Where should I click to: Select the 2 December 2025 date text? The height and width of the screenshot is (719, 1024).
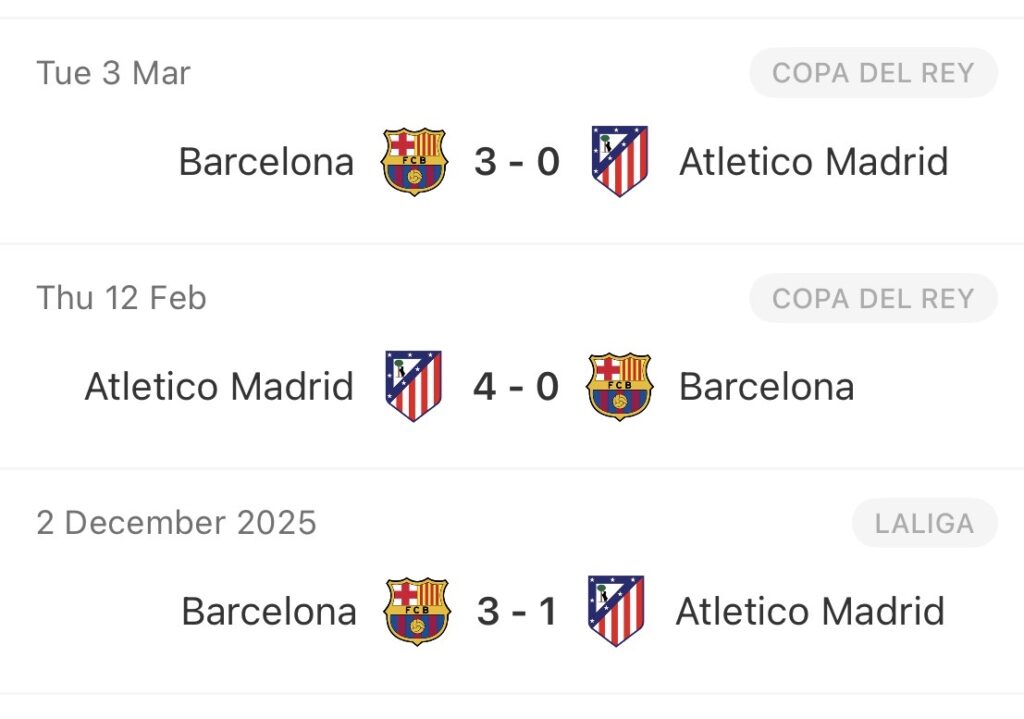point(176,522)
